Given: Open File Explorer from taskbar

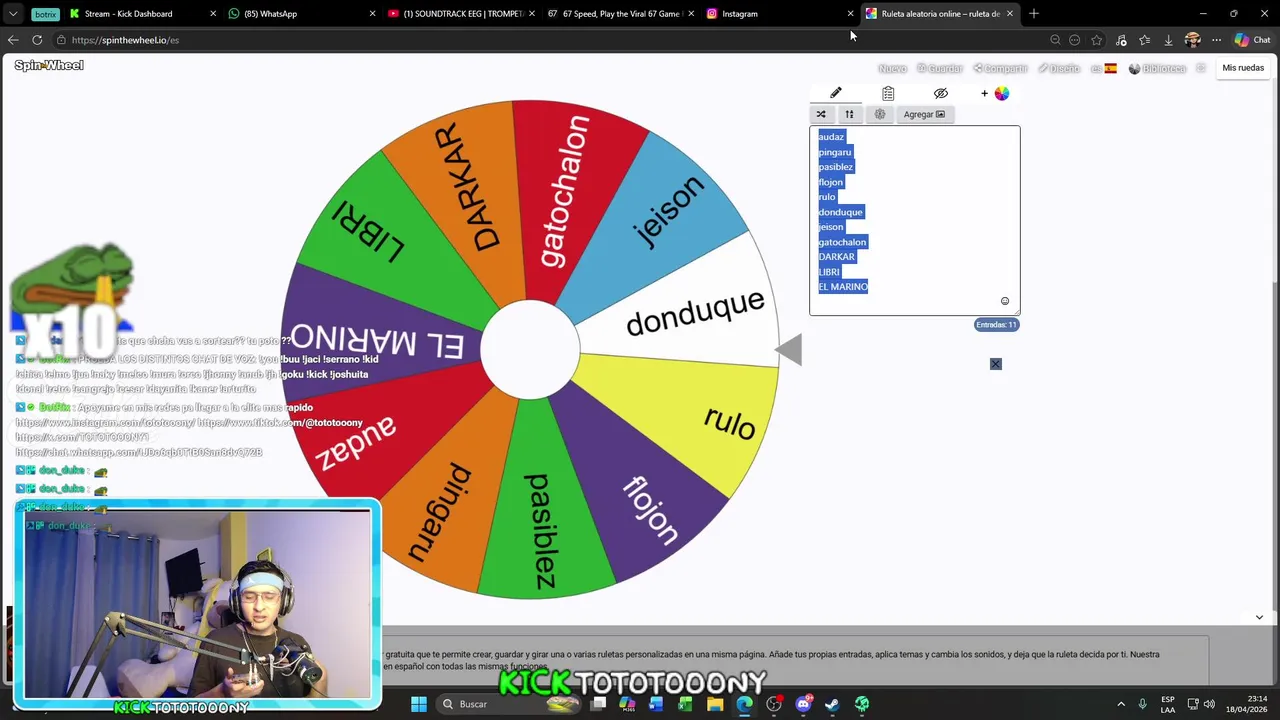Looking at the screenshot, I should (715, 704).
